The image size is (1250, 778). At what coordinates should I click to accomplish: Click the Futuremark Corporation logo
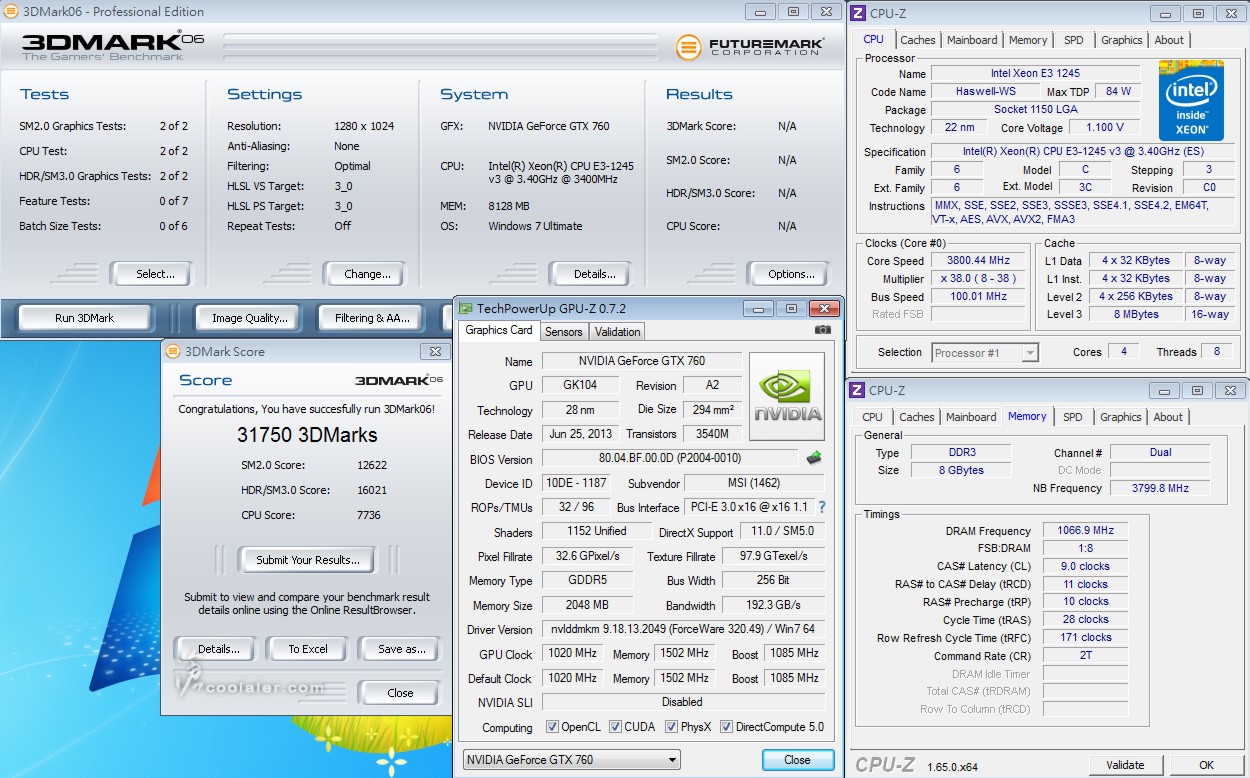750,47
